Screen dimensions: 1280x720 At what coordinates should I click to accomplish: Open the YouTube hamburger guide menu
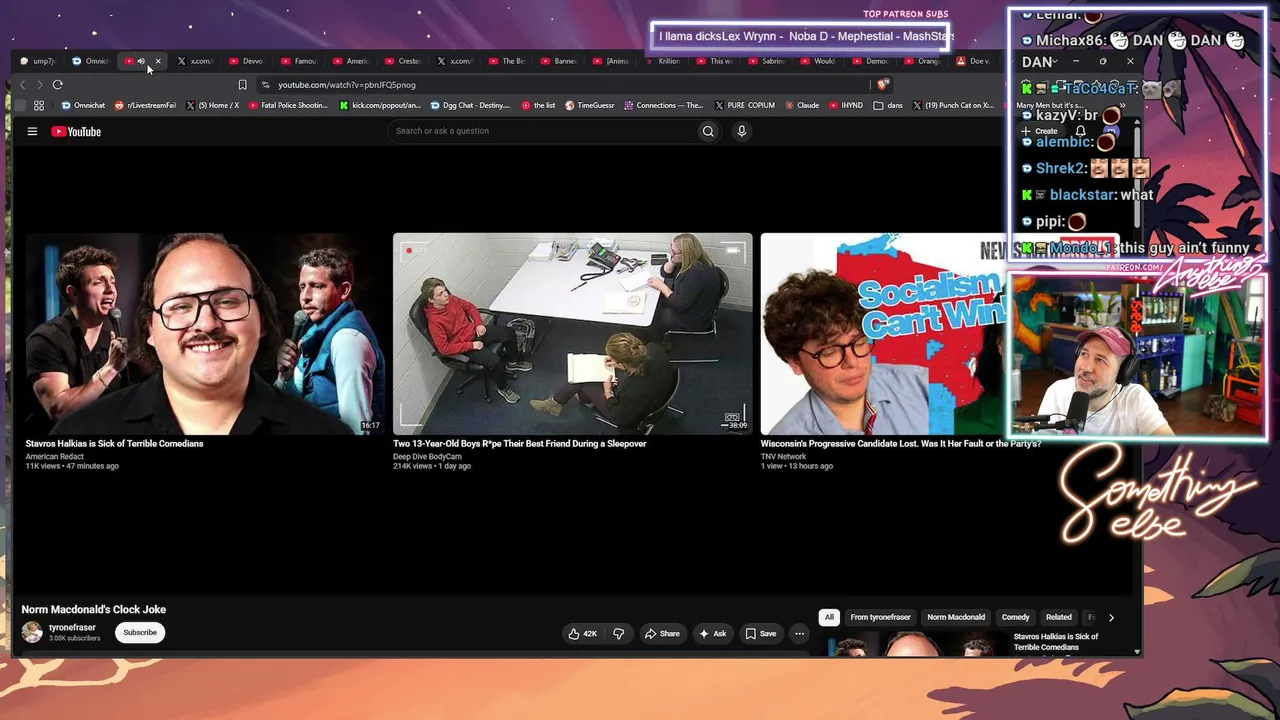32,131
